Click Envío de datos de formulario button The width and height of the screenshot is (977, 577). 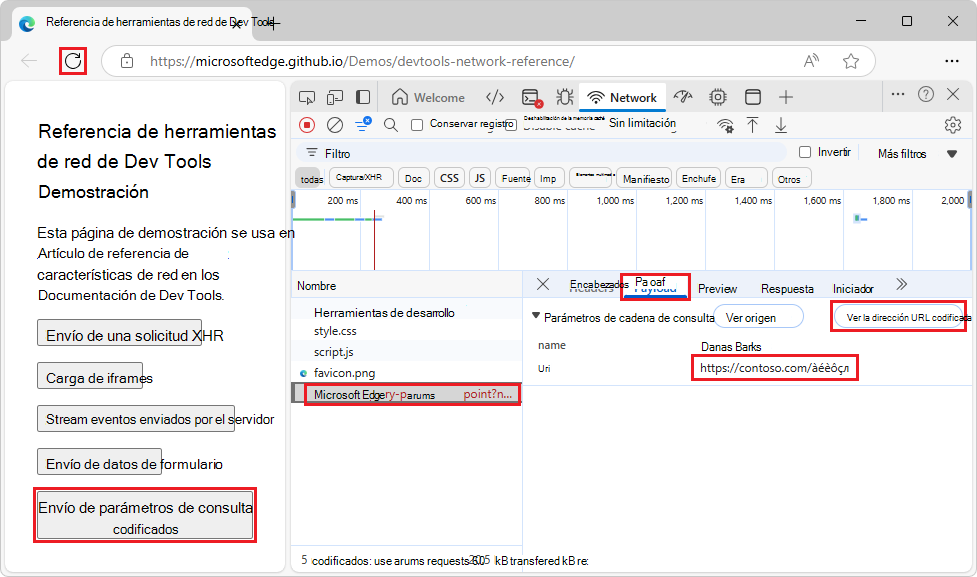pos(100,462)
